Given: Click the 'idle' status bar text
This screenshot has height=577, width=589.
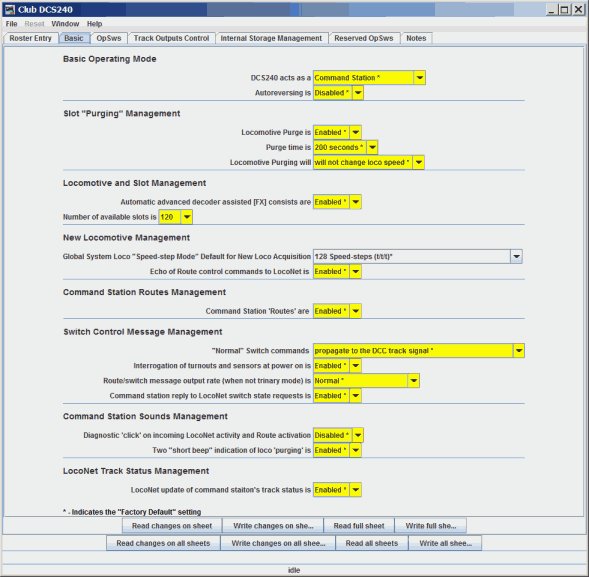Looking at the screenshot, I should pos(294,570).
